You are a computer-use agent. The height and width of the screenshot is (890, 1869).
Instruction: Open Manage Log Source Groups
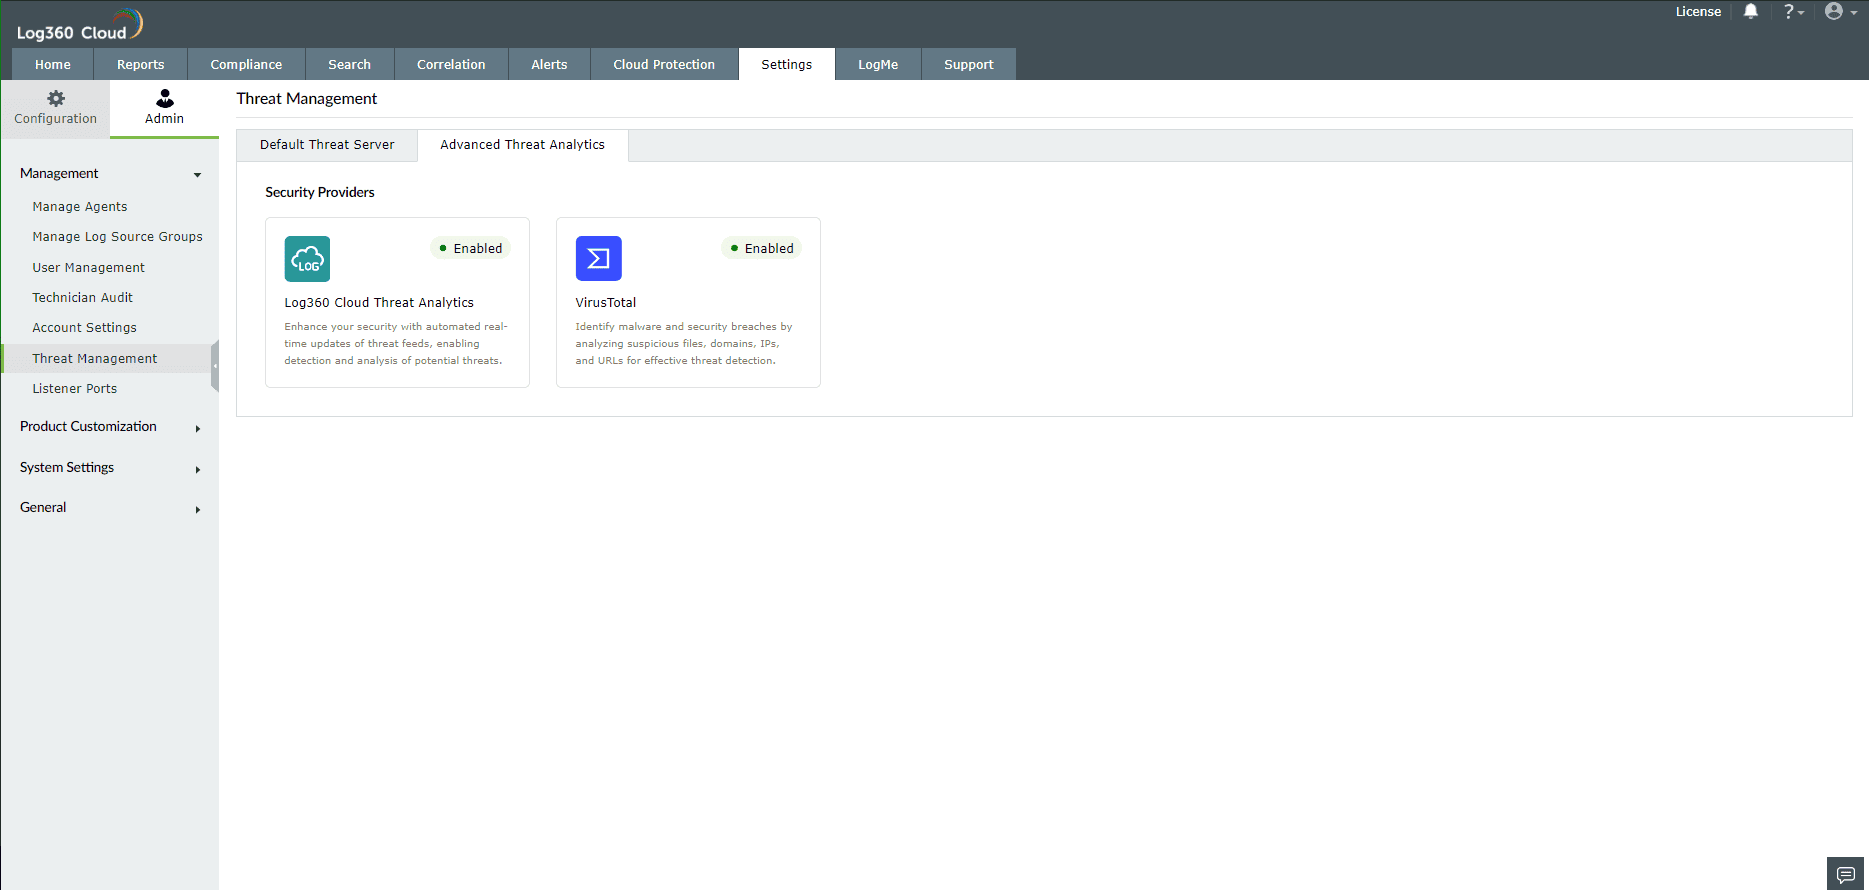(x=117, y=237)
